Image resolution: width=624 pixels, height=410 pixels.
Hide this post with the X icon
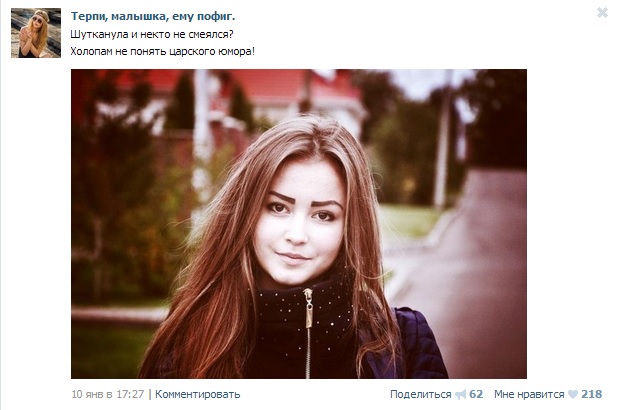point(602,13)
